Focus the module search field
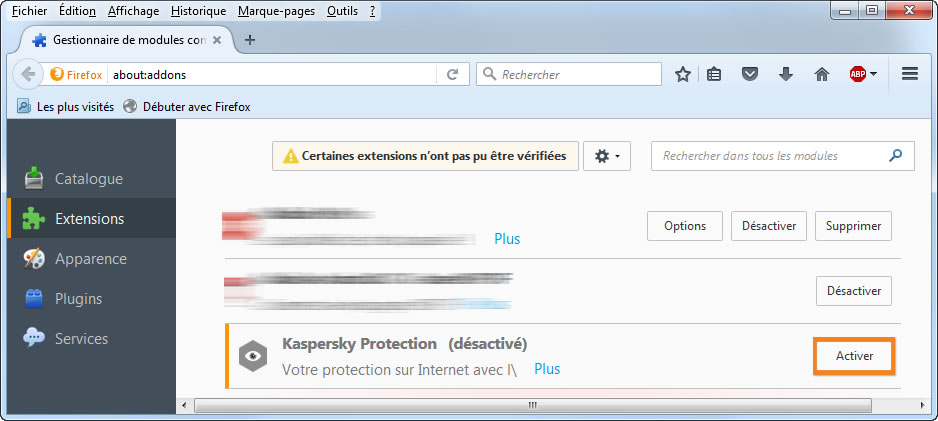Viewport: 938px width, 421px height. point(770,156)
